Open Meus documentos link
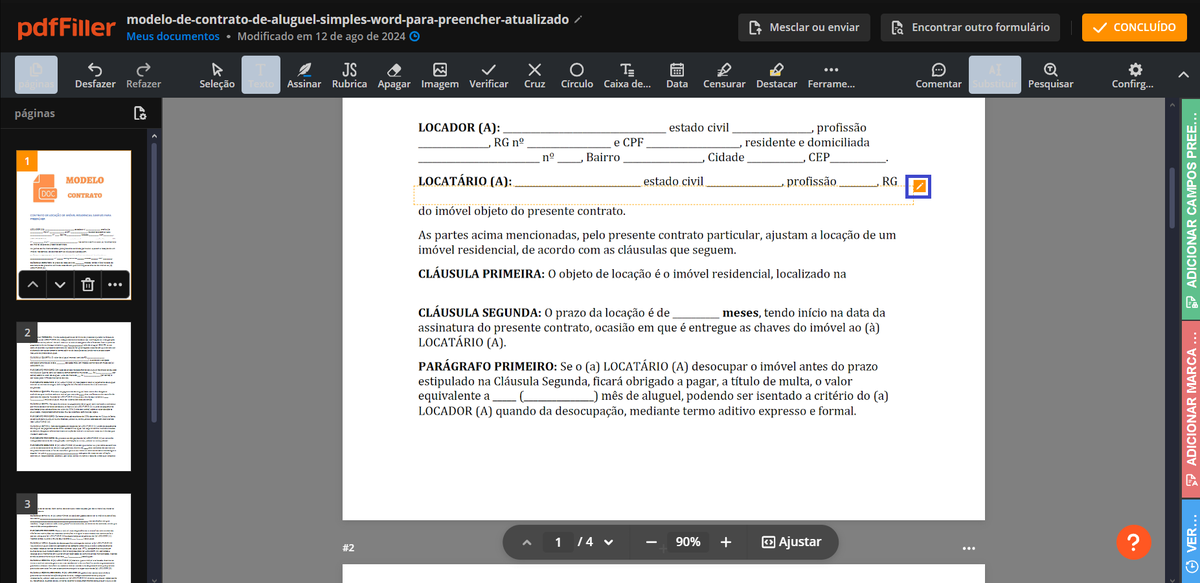1200x583 pixels. [x=173, y=36]
